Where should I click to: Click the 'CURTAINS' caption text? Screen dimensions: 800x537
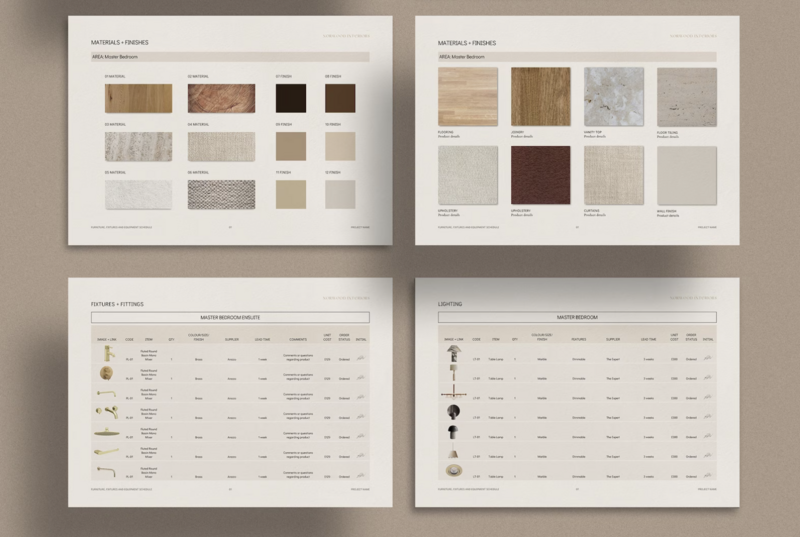[x=592, y=211]
